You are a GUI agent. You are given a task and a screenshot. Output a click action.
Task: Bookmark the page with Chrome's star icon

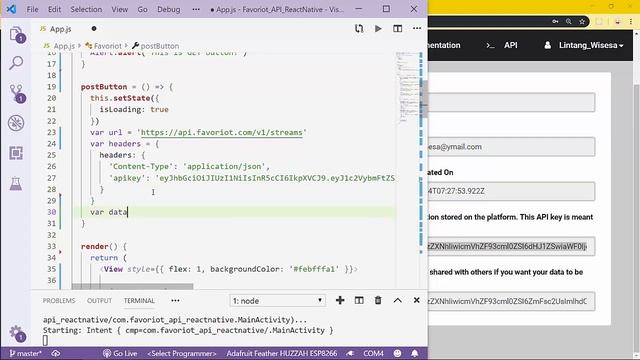pyautogui.click(x=582, y=21)
